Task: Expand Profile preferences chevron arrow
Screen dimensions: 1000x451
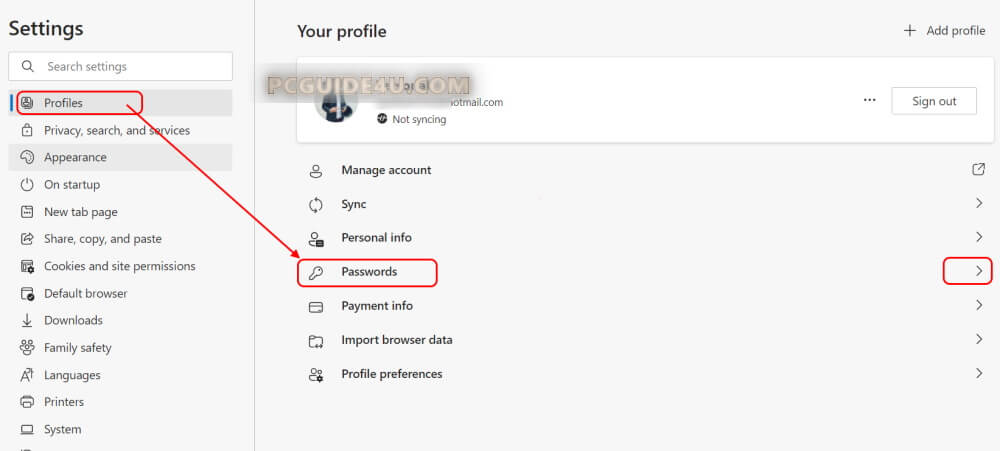Action: pos(979,373)
